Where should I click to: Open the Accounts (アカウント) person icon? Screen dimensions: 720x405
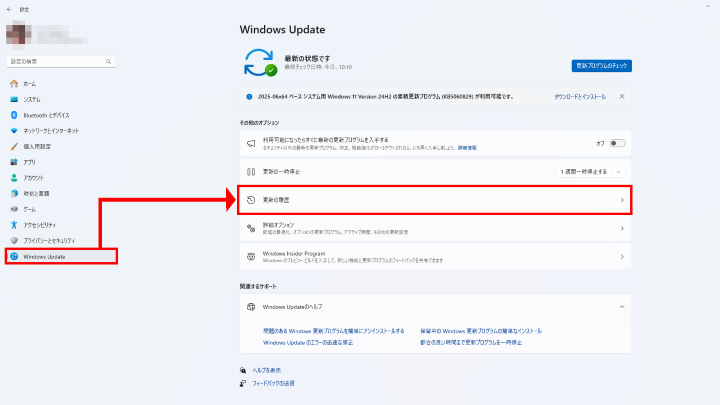pos(14,178)
